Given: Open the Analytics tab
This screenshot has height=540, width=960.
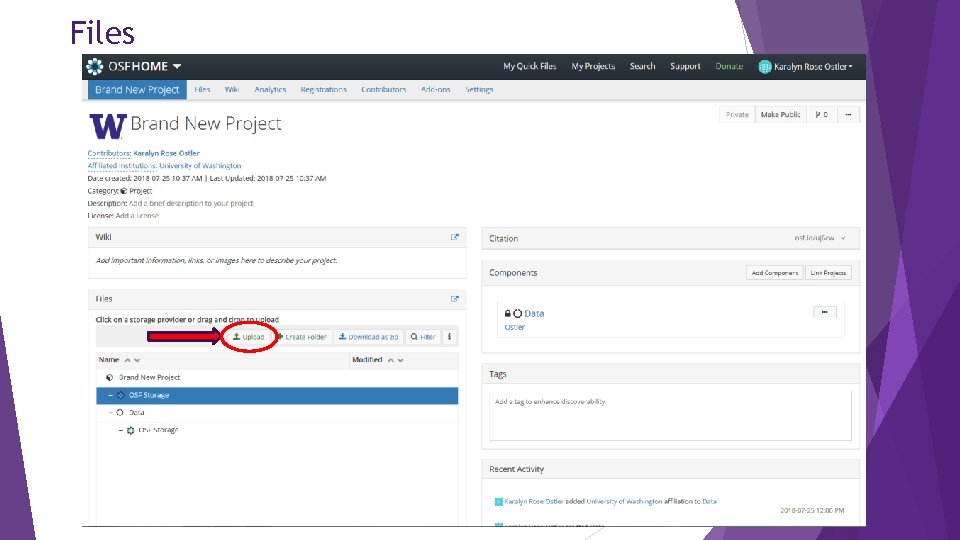Looking at the screenshot, I should tap(270, 89).
